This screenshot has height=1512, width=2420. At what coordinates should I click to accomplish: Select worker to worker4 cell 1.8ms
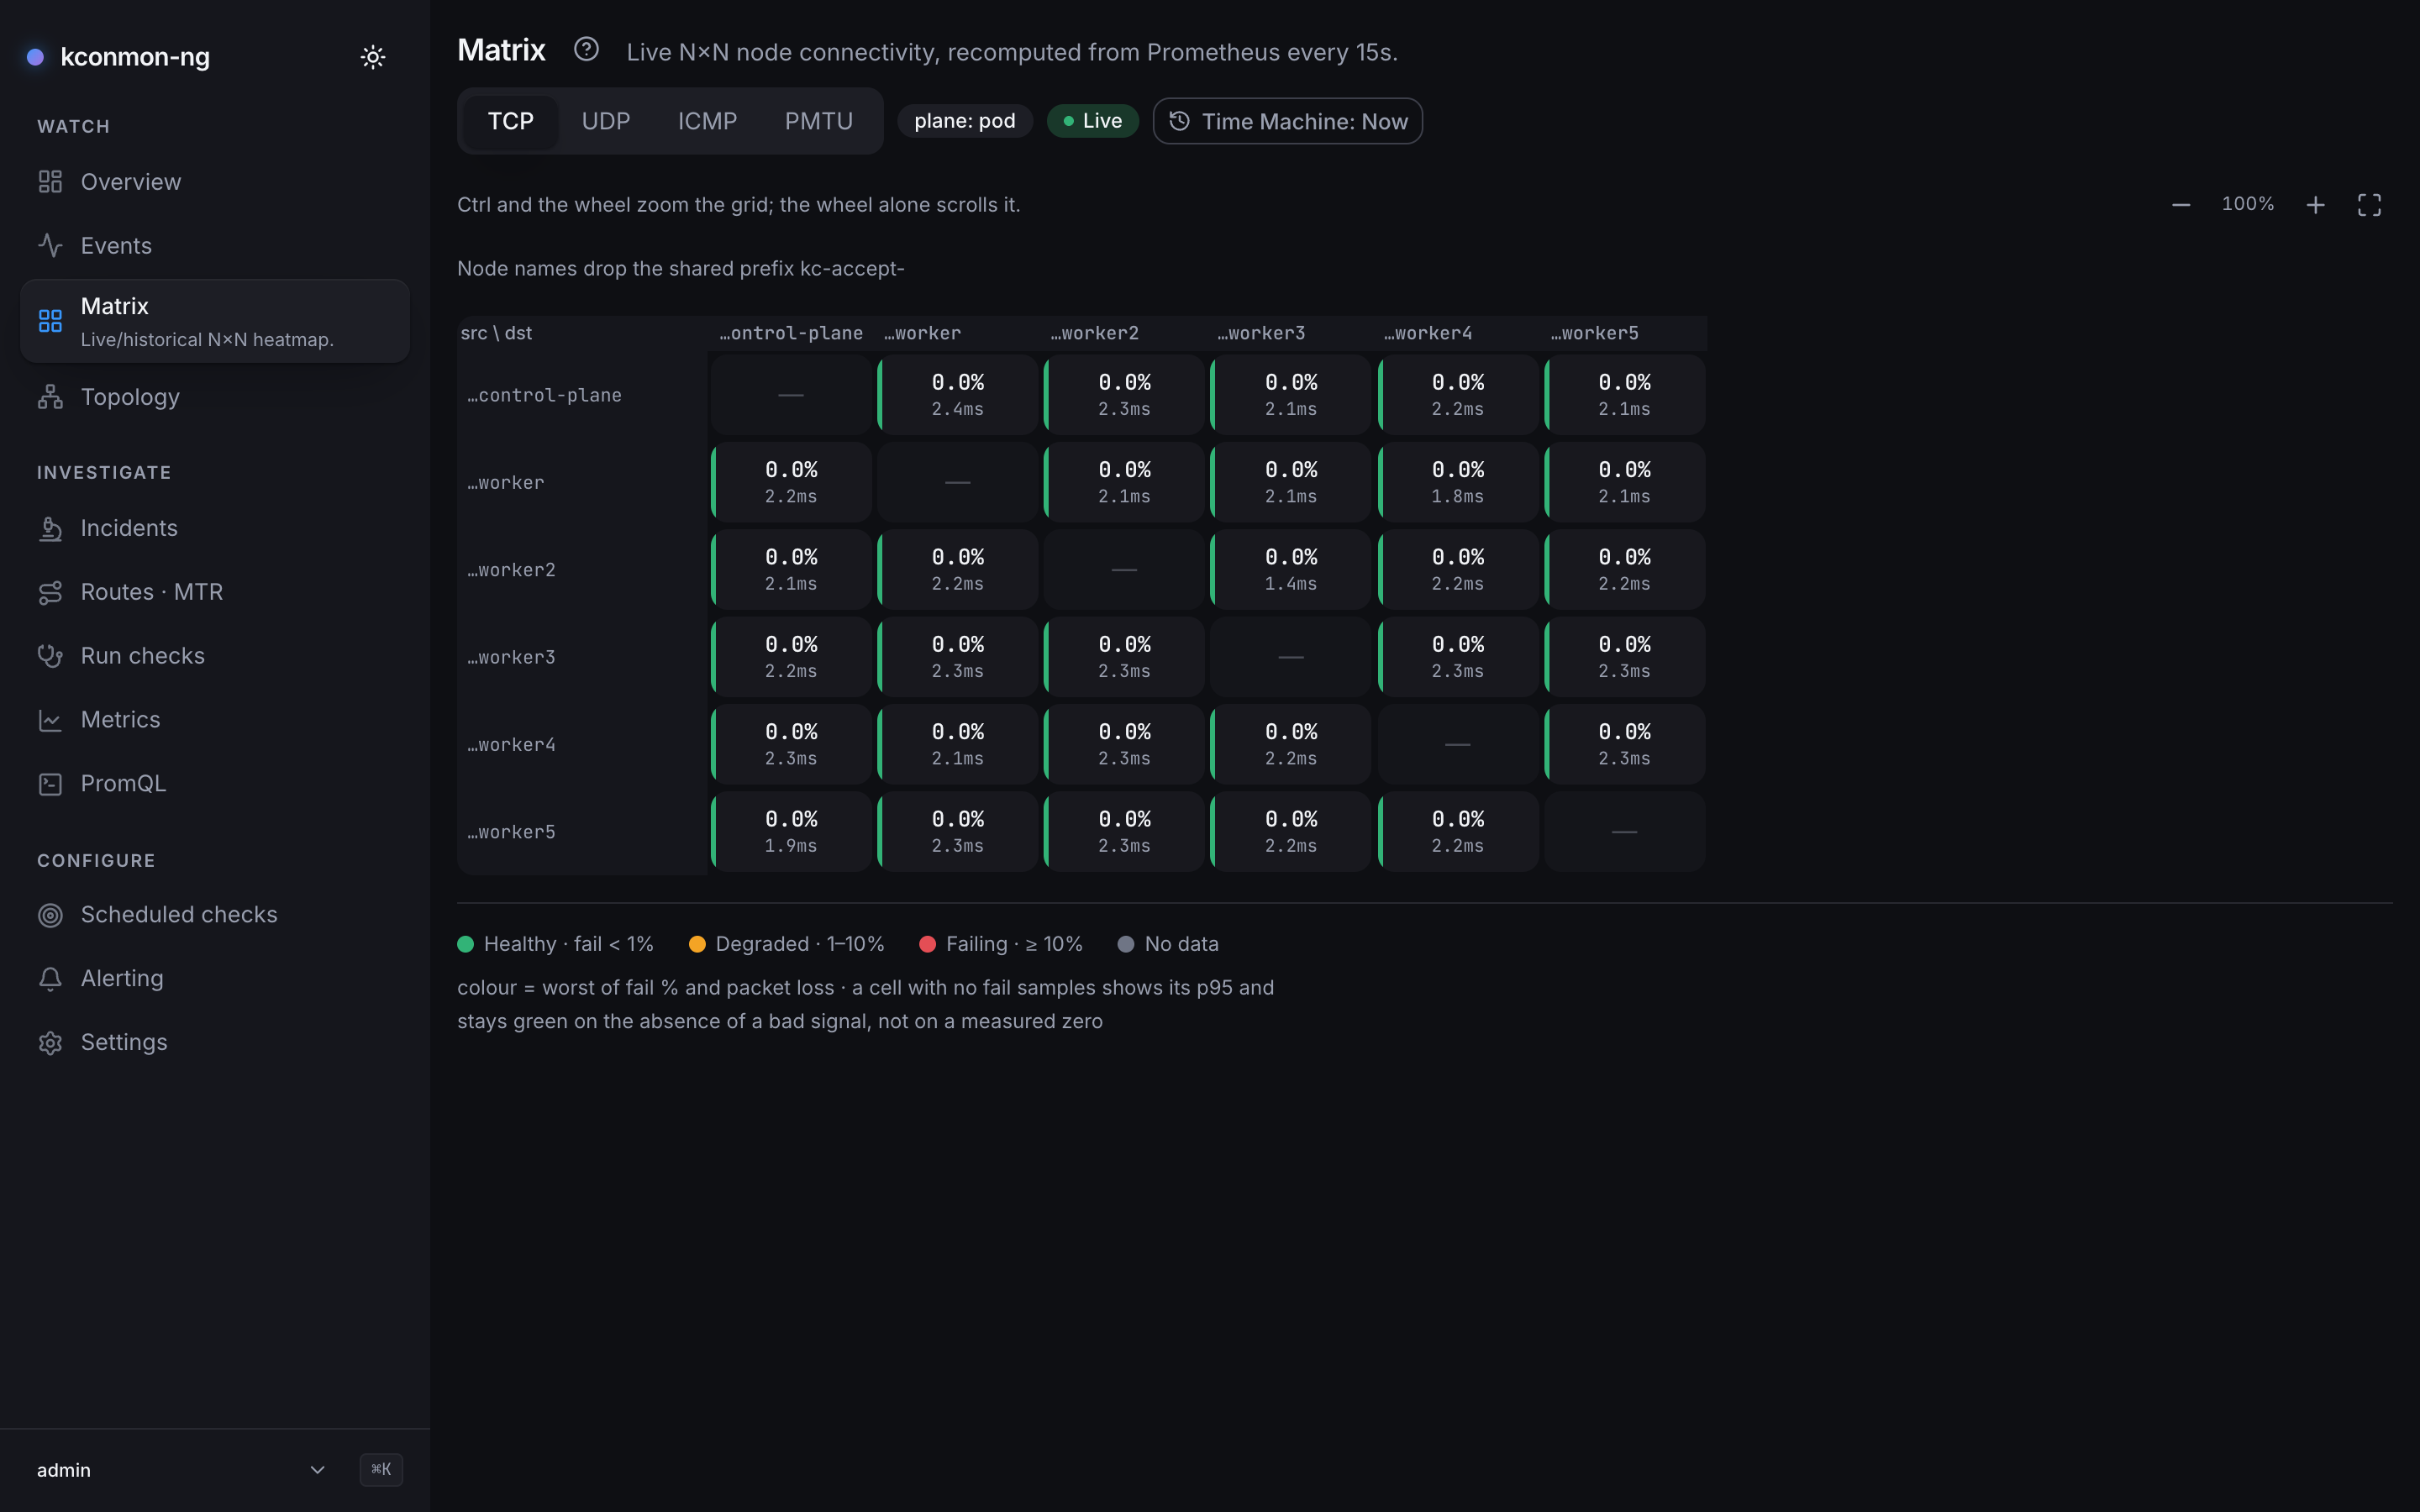[1457, 482]
